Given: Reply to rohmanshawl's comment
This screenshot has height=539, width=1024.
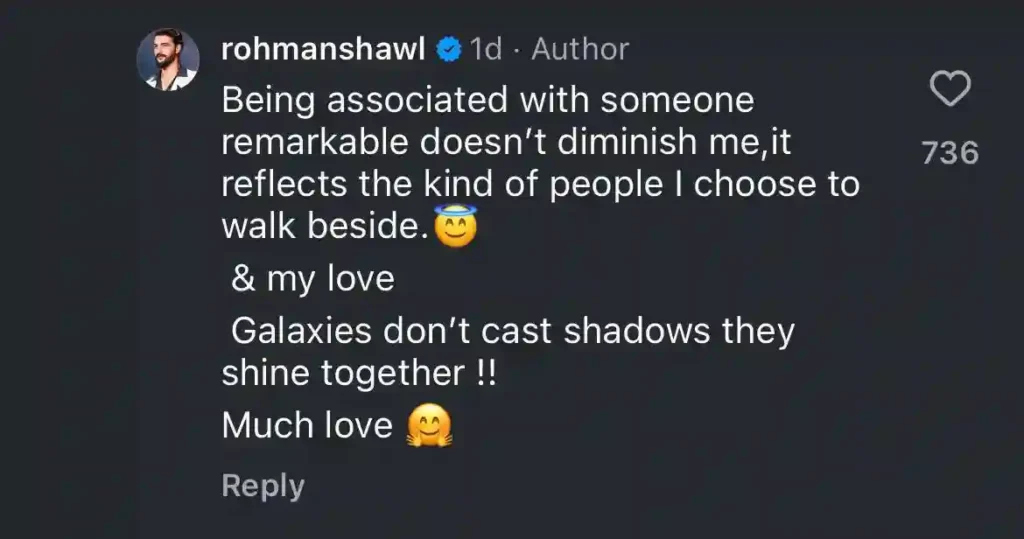Looking at the screenshot, I should (263, 486).
